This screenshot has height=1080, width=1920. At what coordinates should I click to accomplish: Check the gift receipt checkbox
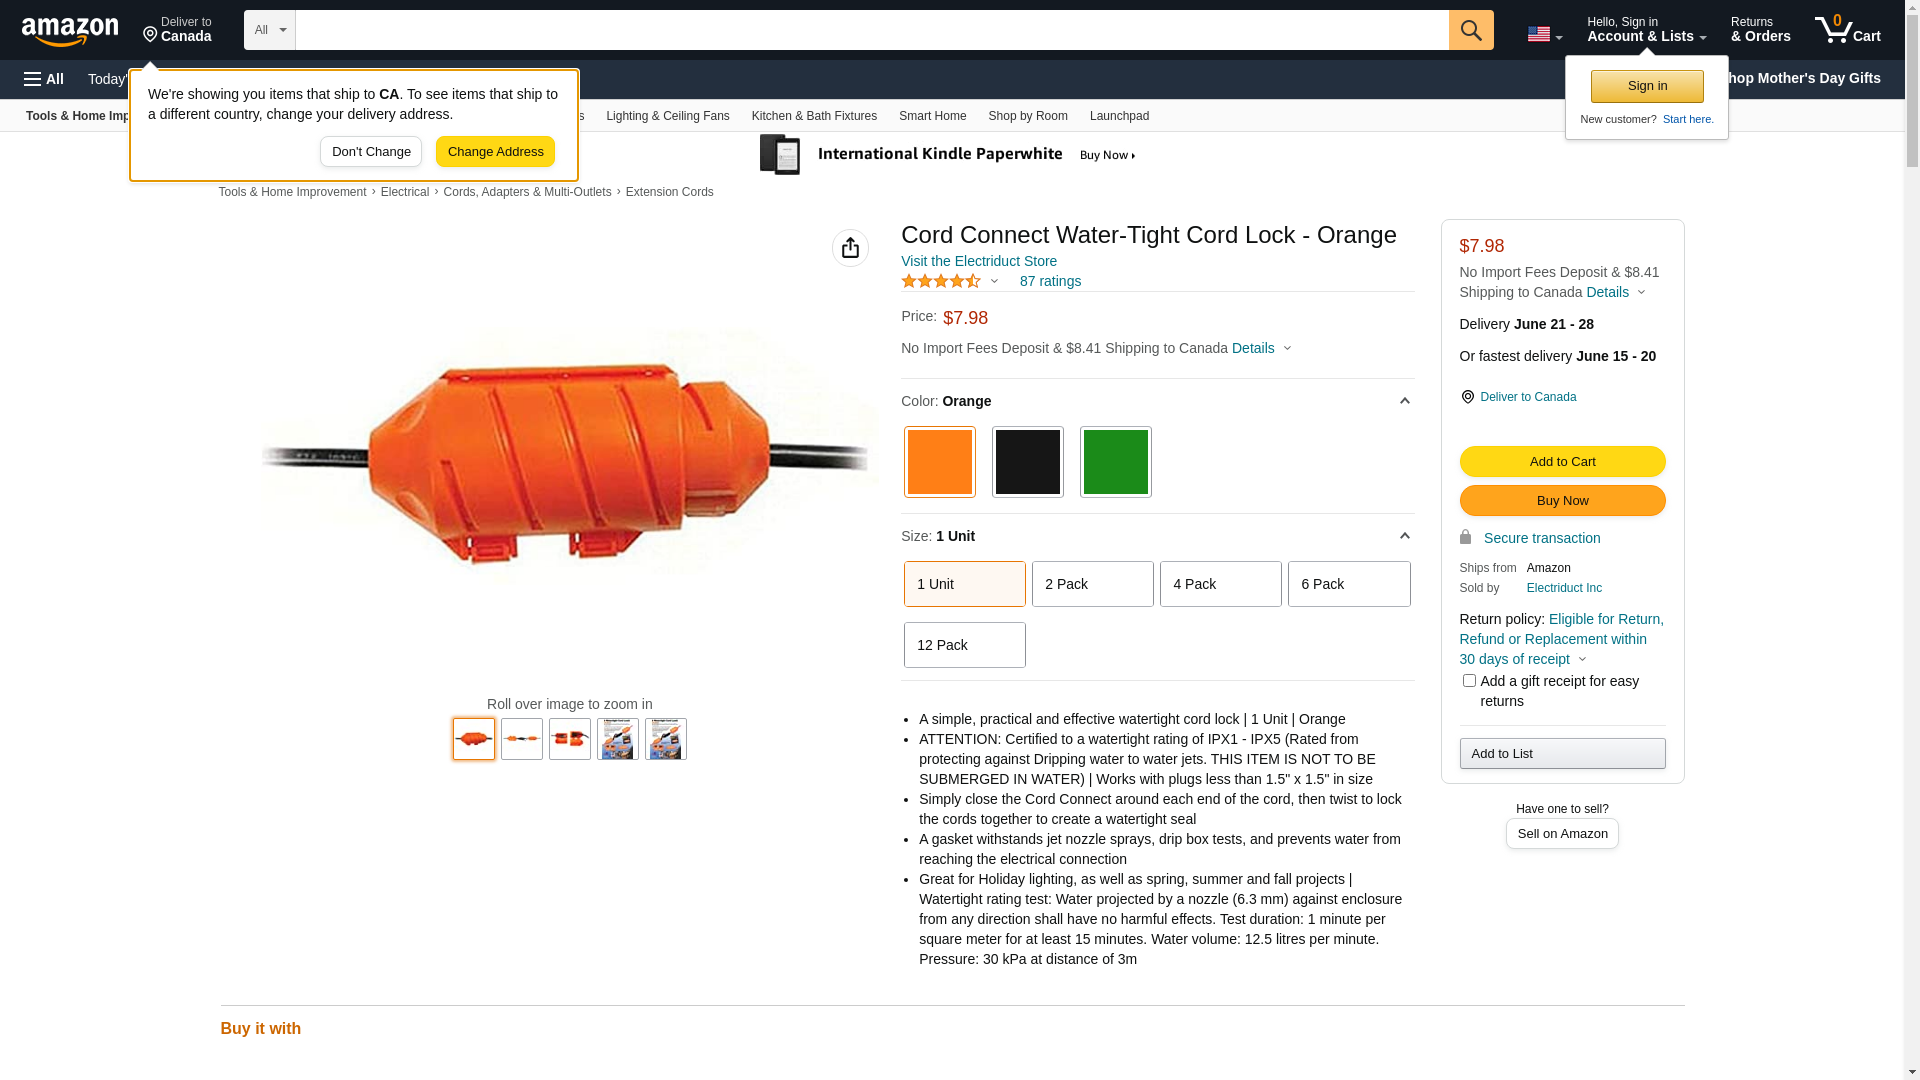pyautogui.click(x=1469, y=681)
